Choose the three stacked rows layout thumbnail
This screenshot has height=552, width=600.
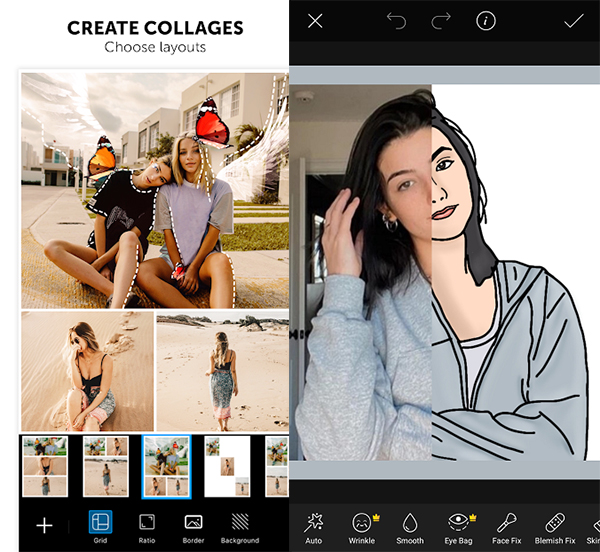click(x=45, y=467)
